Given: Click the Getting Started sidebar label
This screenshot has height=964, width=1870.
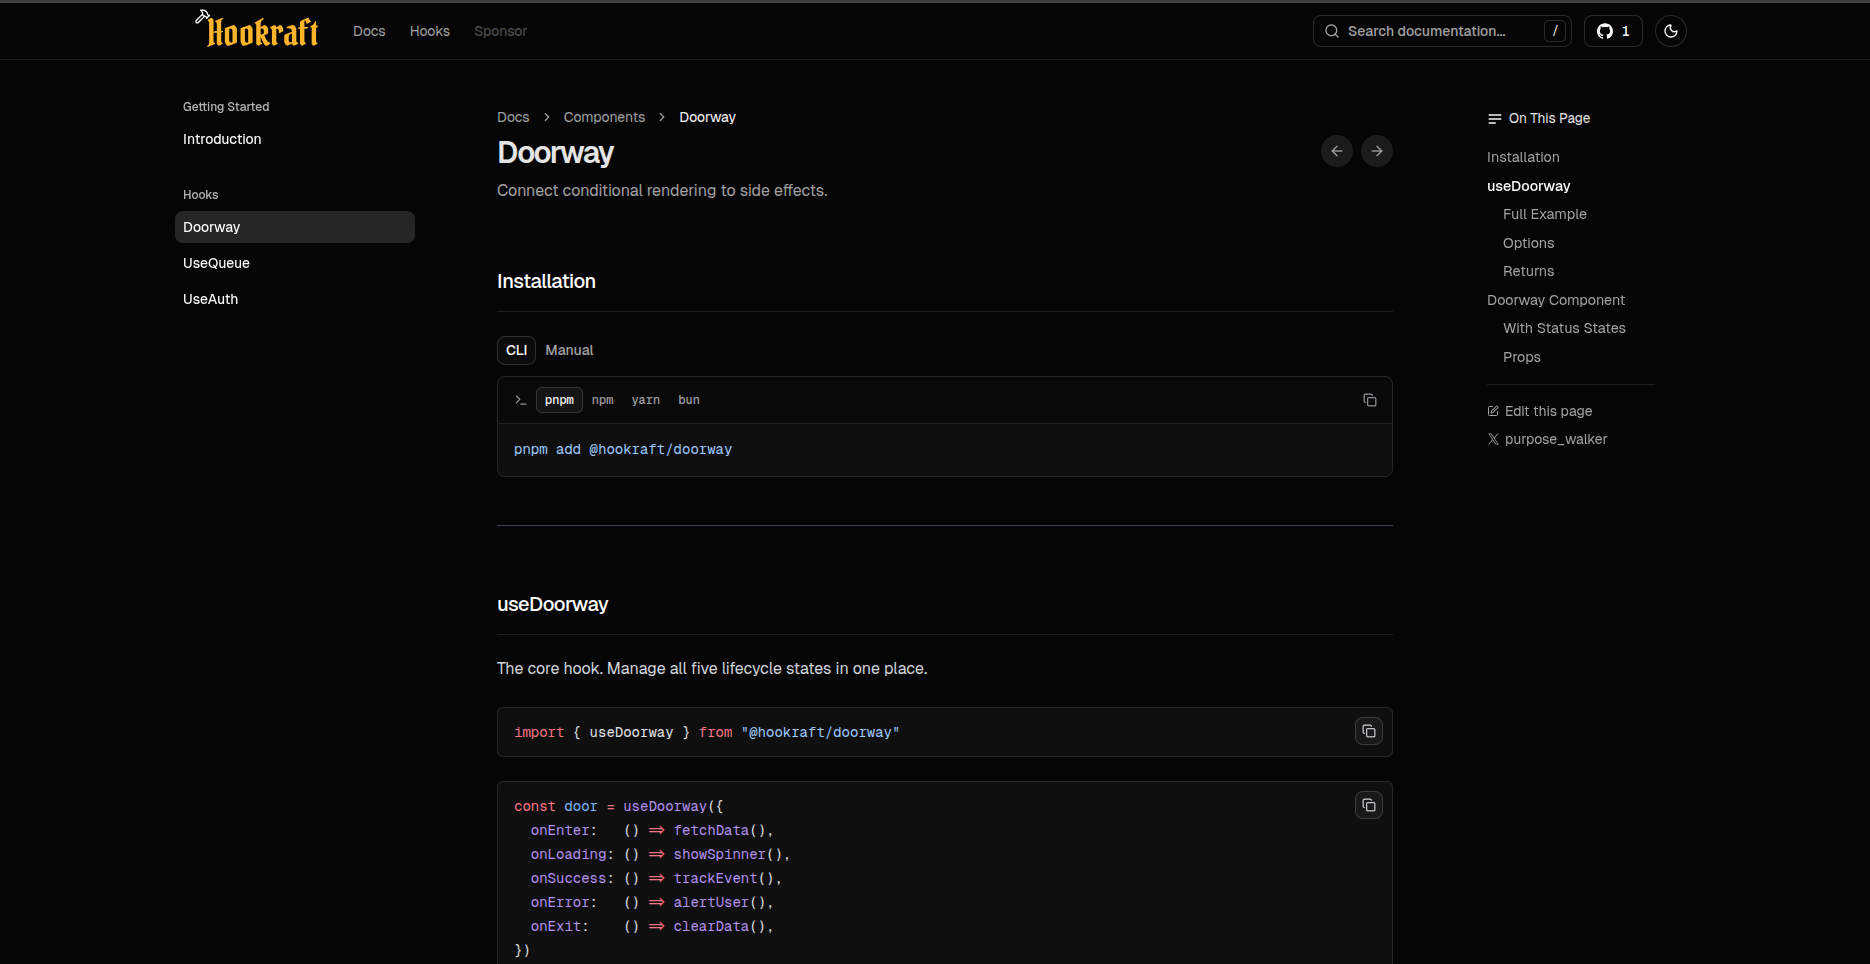Looking at the screenshot, I should point(226,107).
